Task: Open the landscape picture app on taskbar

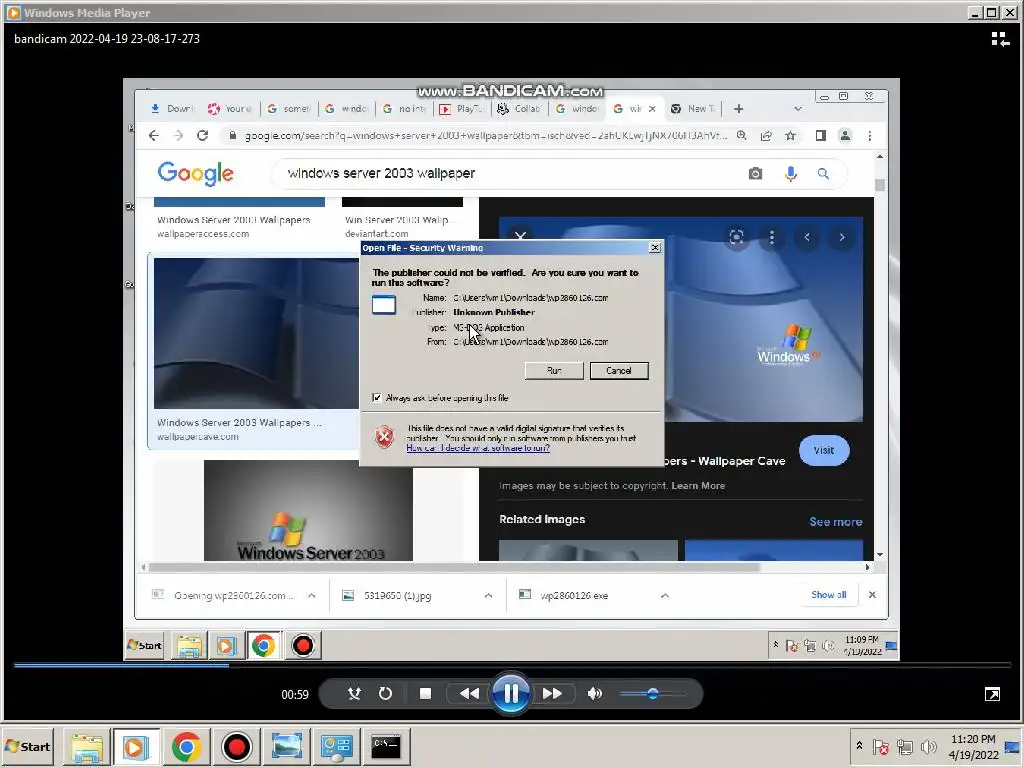Action: [x=286, y=746]
